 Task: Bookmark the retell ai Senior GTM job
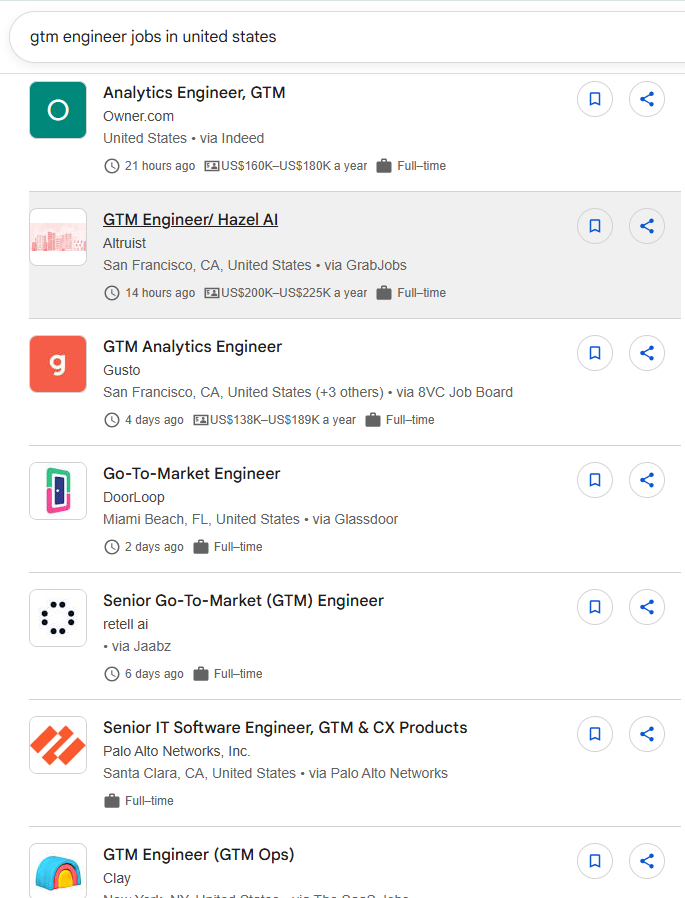pos(595,607)
